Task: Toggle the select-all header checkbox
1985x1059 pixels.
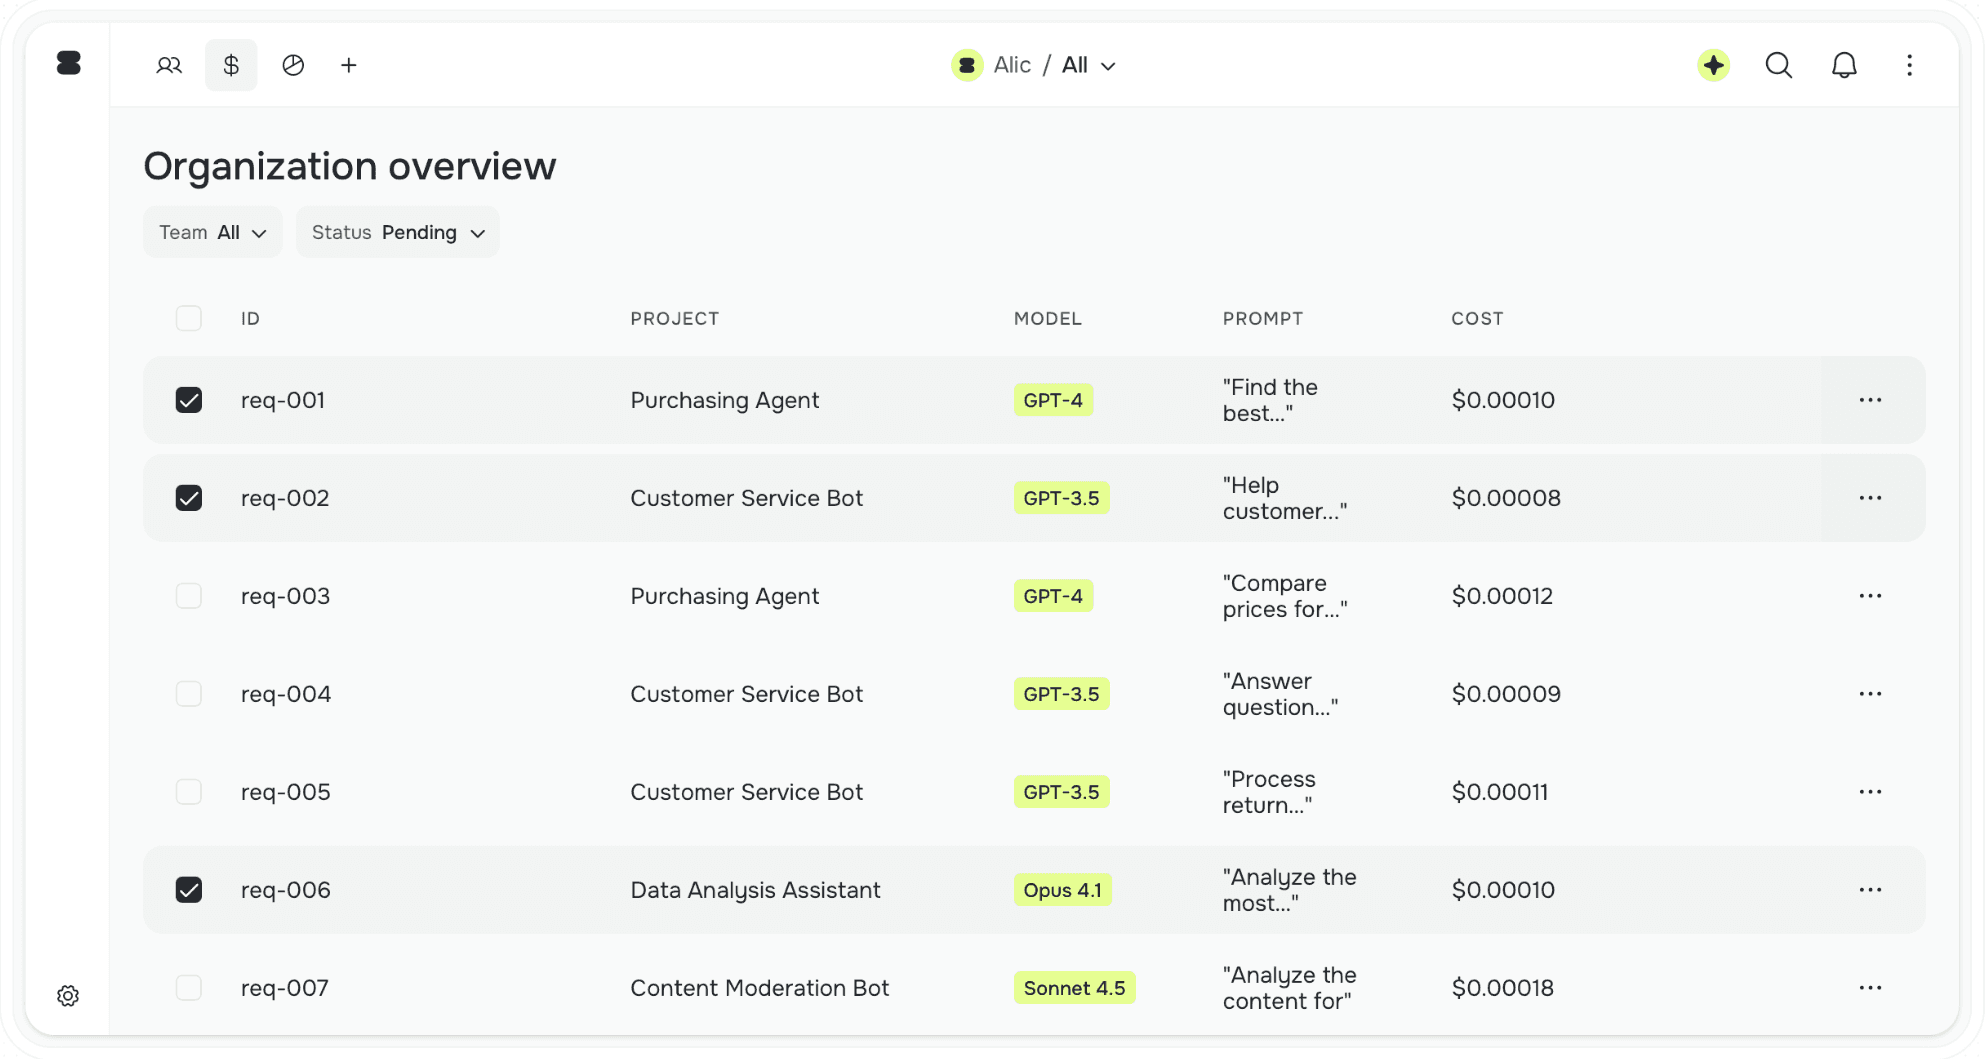Action: [x=189, y=318]
